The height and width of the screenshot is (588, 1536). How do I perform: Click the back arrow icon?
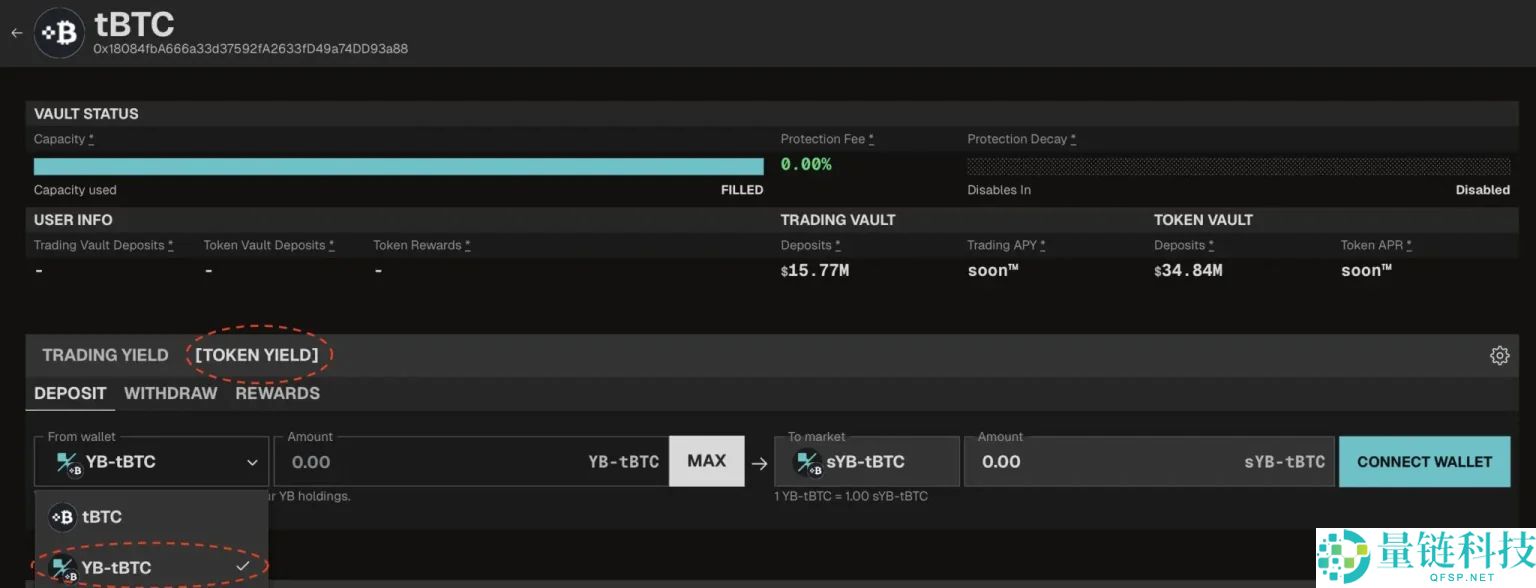[x=16, y=33]
